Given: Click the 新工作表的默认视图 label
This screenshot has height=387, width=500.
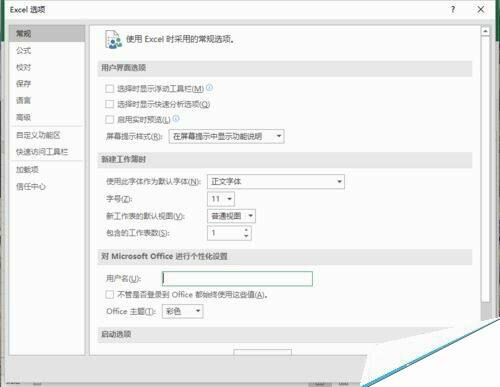Looking at the screenshot, I should pos(145,216).
